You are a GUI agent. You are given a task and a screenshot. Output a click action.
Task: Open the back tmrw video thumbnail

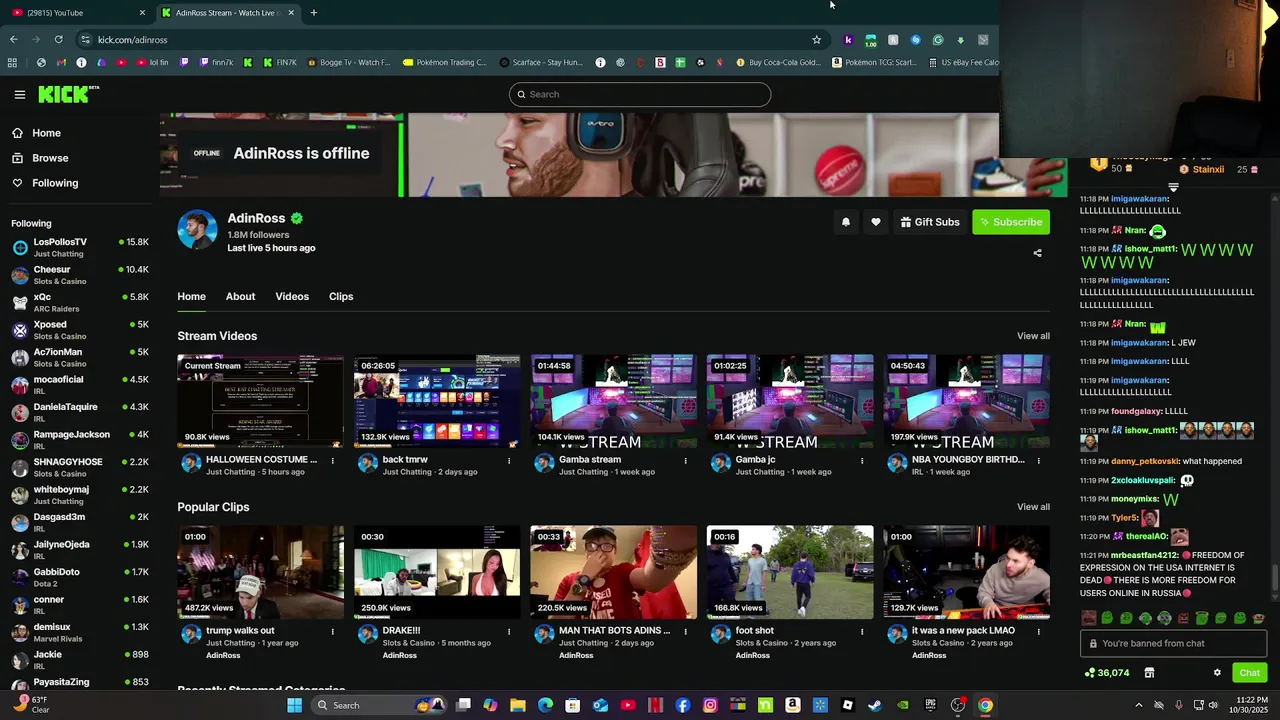point(437,401)
